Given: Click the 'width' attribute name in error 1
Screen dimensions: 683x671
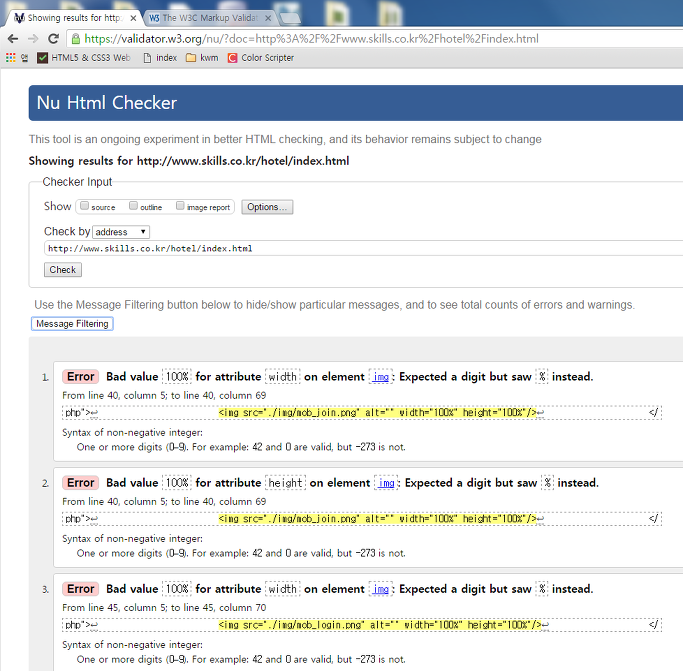Looking at the screenshot, I should click(x=282, y=377).
